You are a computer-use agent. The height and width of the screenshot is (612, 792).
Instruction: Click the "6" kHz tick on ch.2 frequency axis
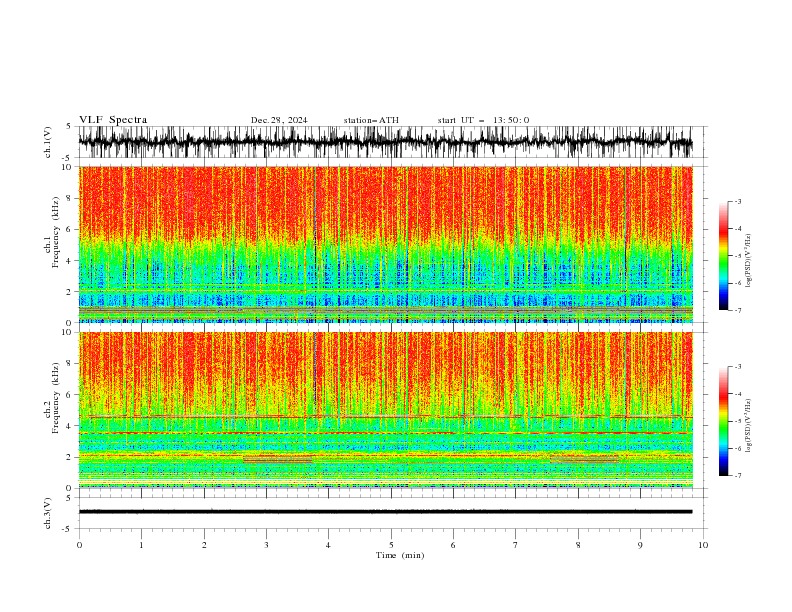click(69, 394)
